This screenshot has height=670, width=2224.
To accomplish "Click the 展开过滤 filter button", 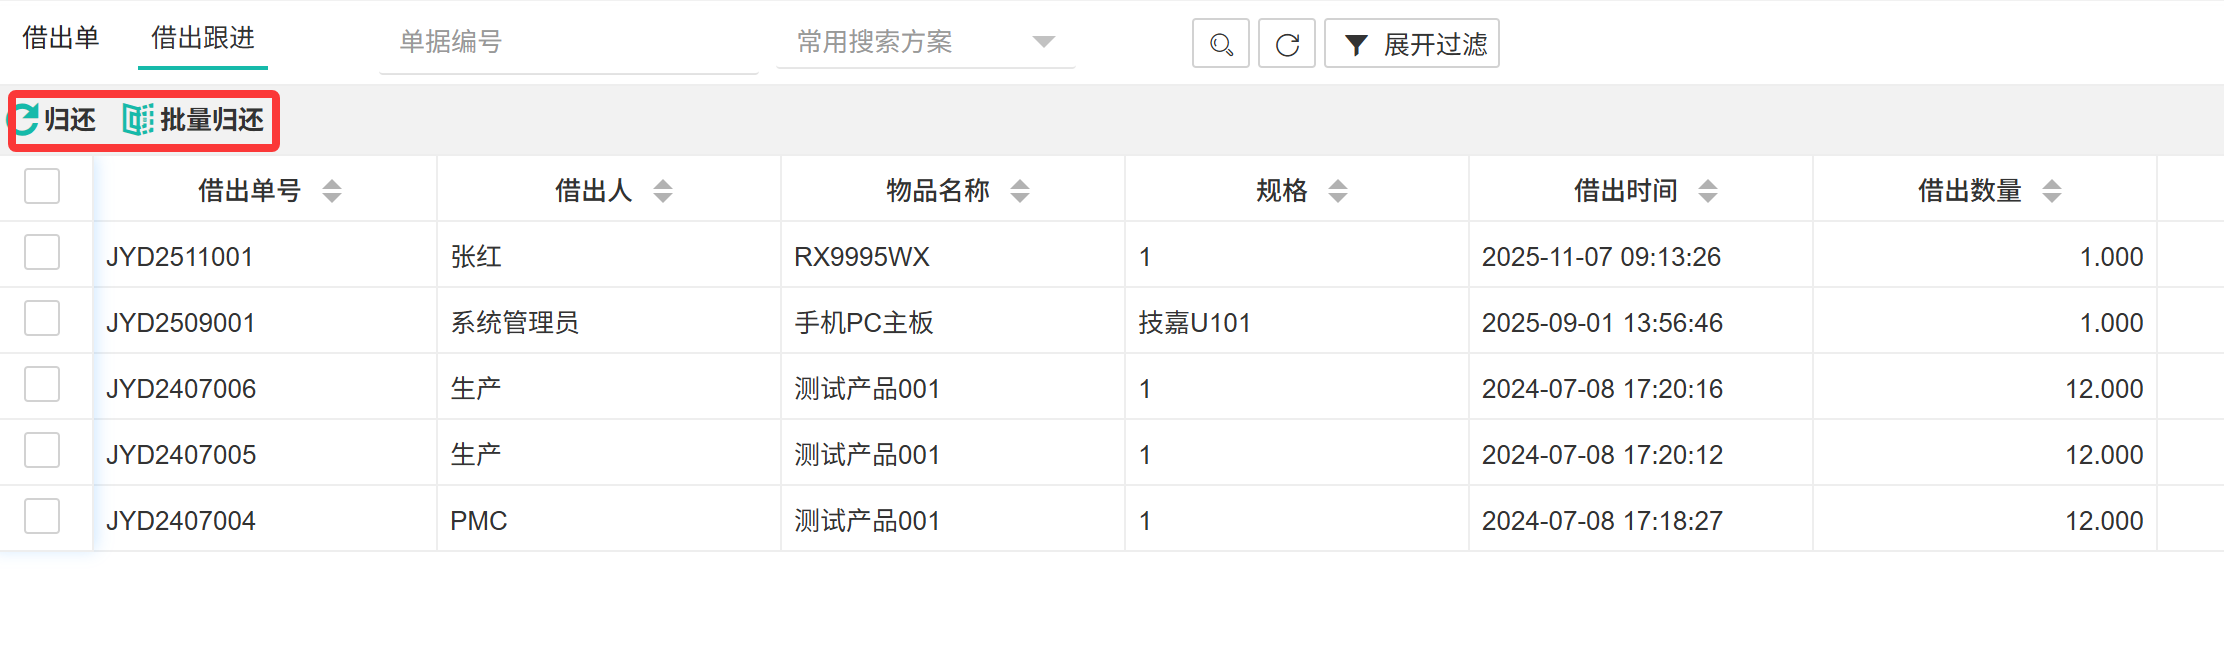I will 1411,44.
